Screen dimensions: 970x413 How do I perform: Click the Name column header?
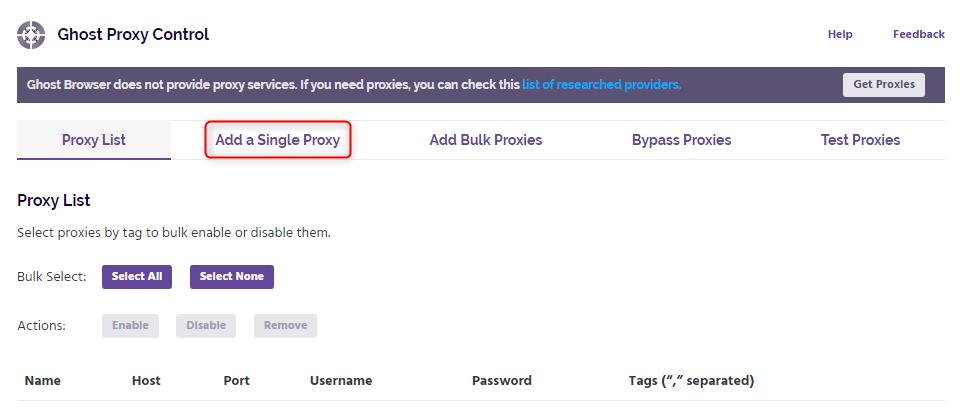[43, 381]
